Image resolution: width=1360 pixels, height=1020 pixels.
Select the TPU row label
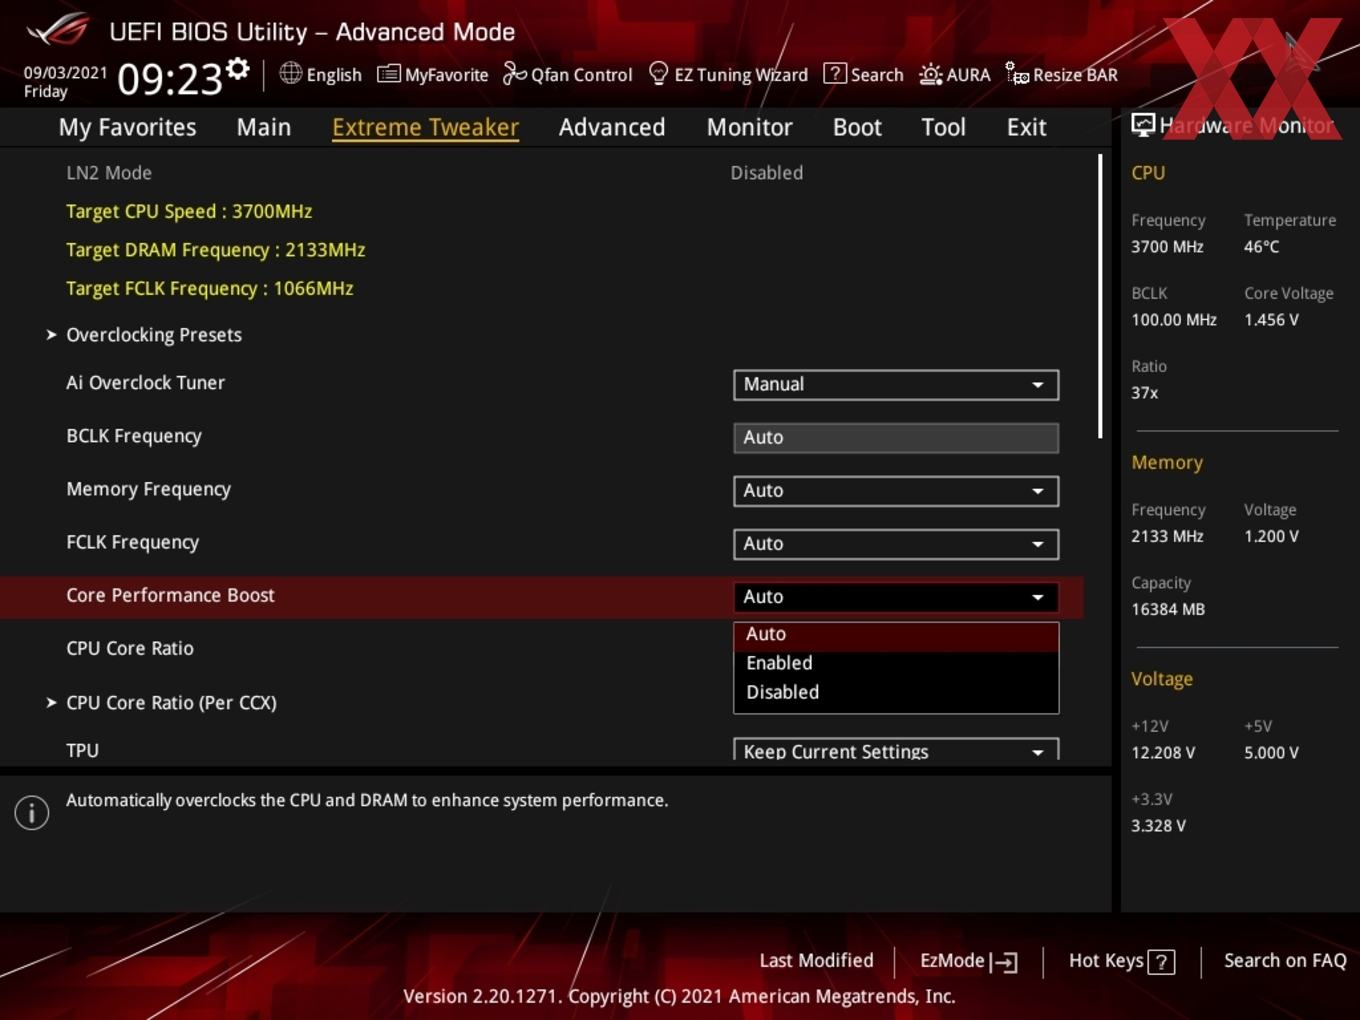(83, 751)
